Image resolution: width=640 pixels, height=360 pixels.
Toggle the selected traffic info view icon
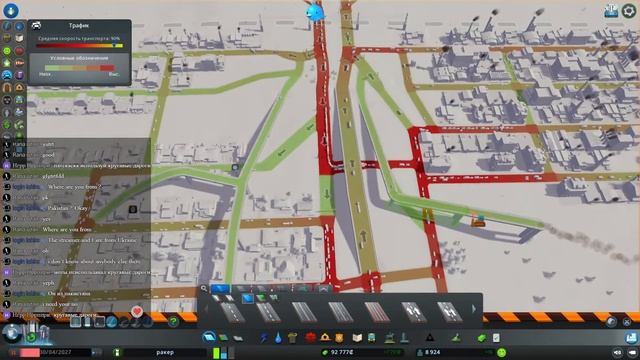tap(7, 75)
